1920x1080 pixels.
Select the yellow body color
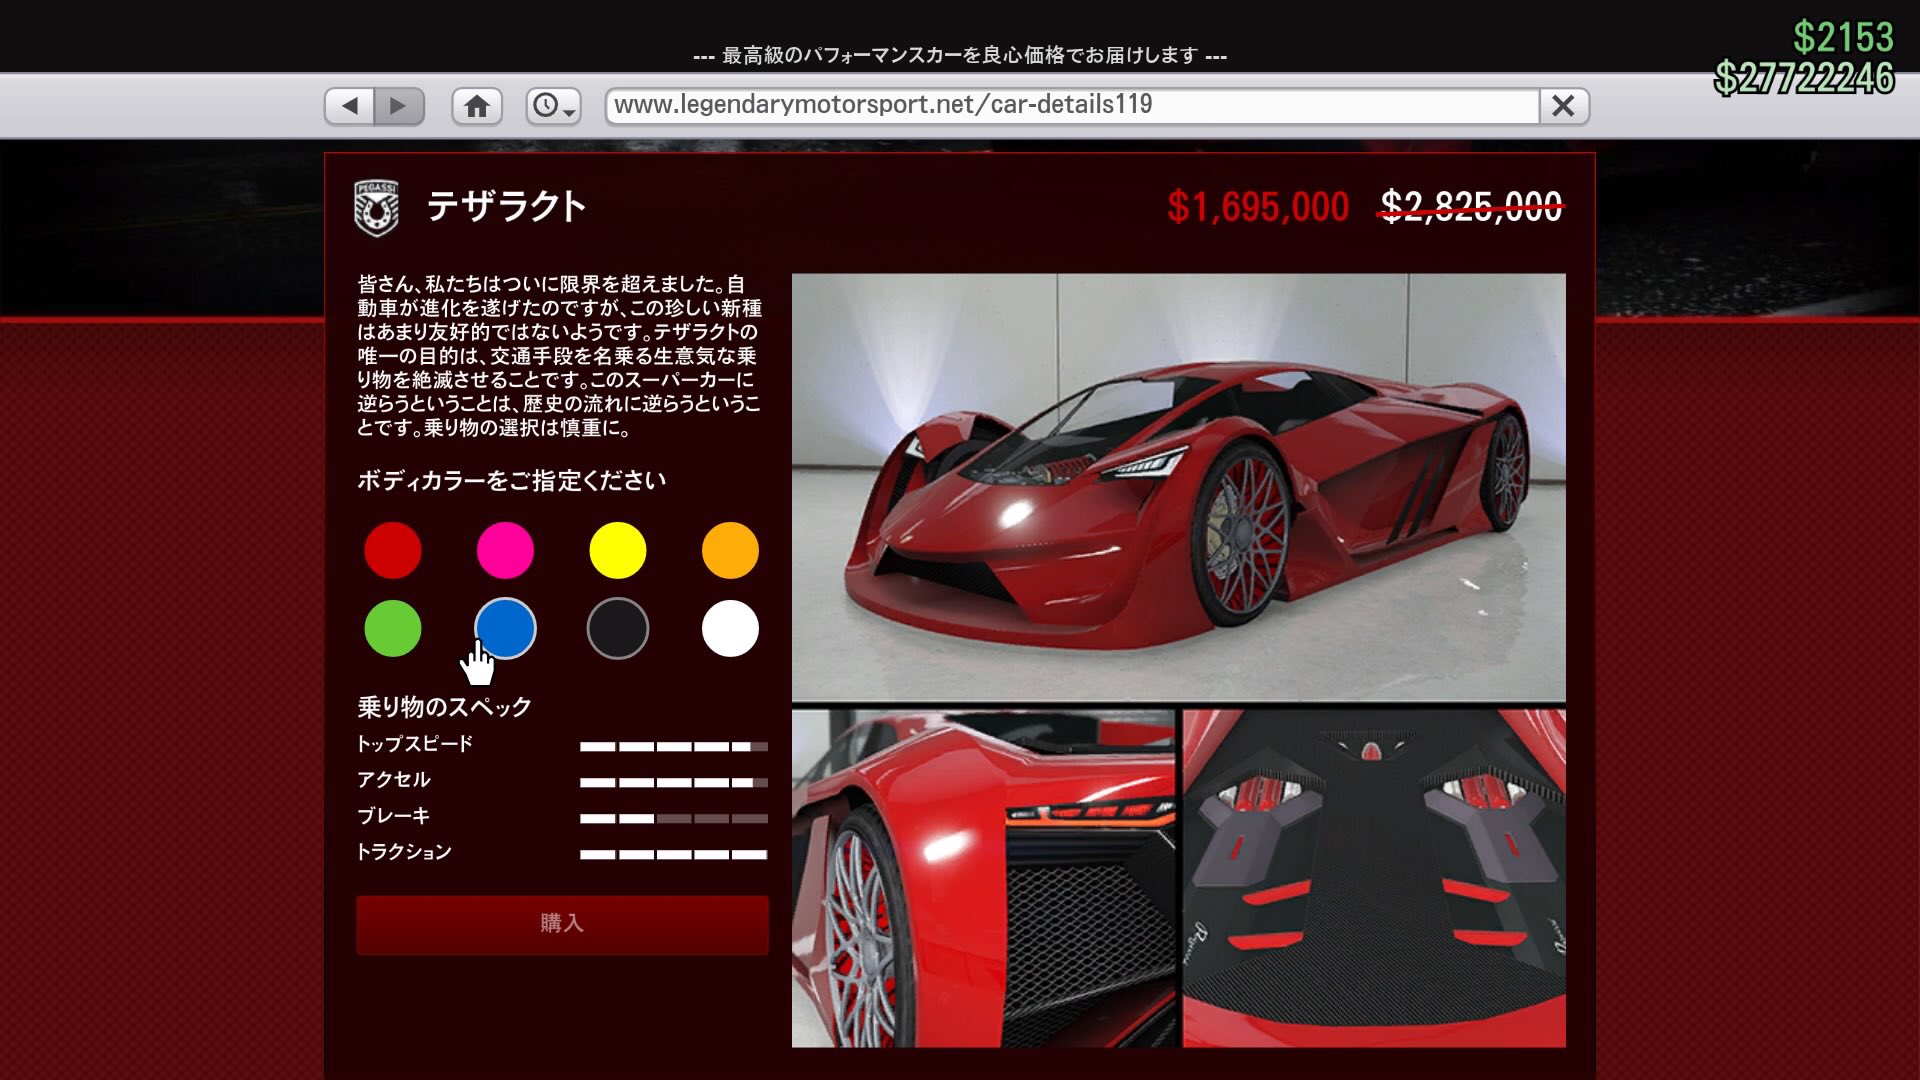[617, 550]
